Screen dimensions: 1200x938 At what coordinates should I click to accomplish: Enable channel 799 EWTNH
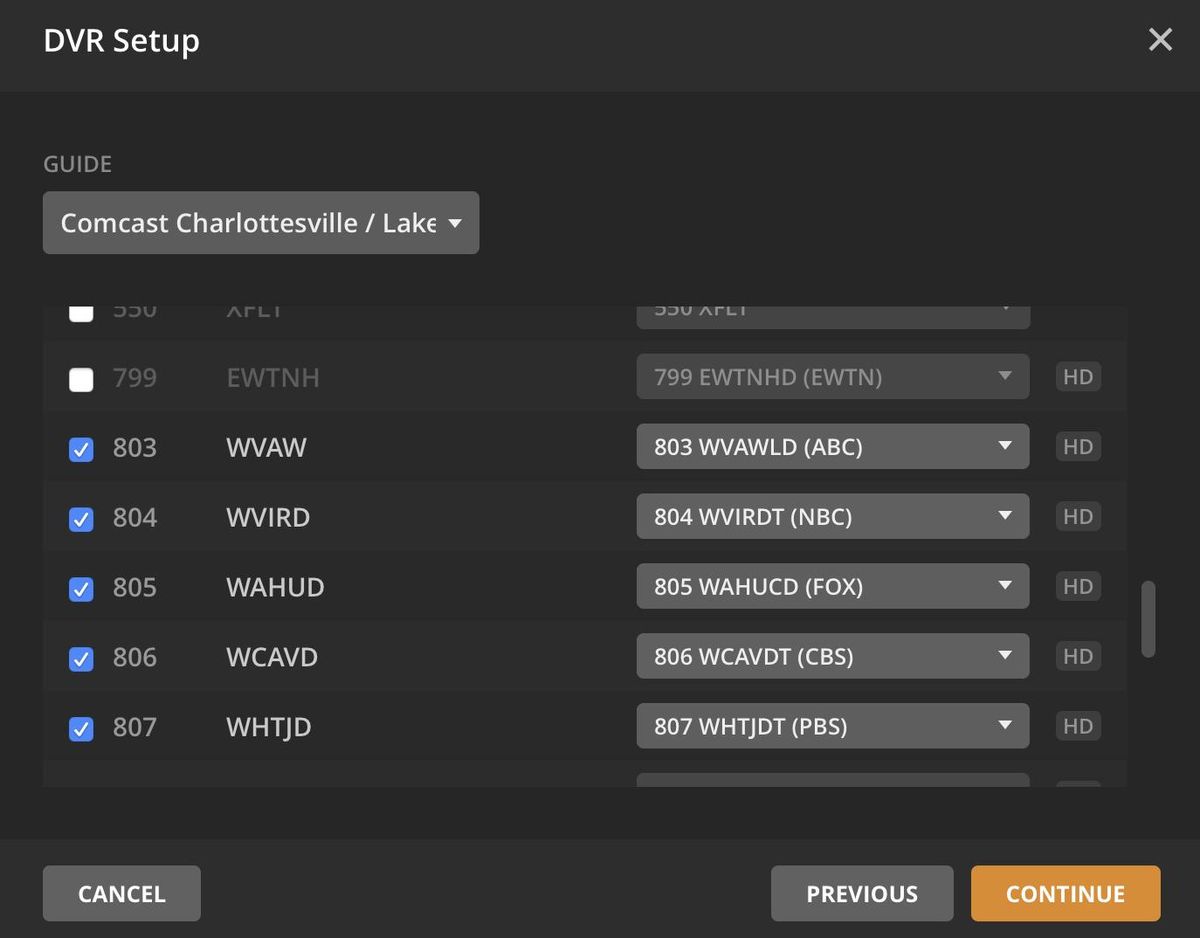point(80,379)
